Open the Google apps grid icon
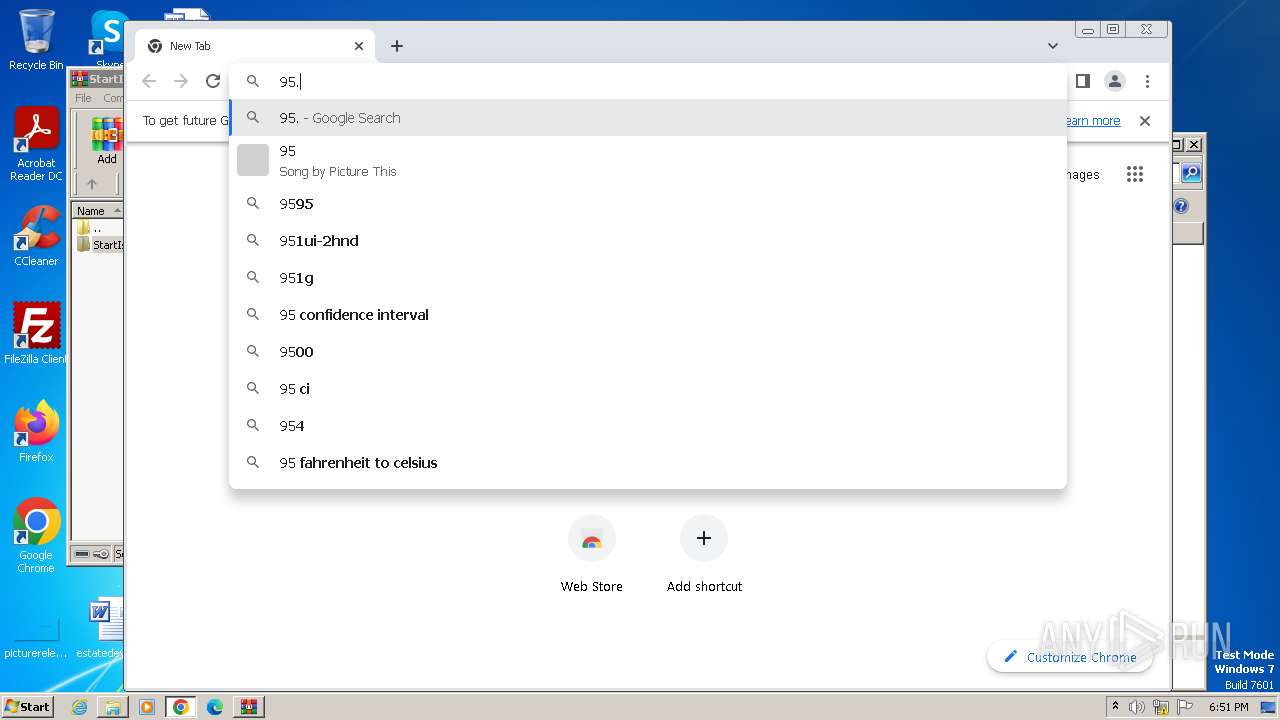Image resolution: width=1280 pixels, height=720 pixels. 1134,174
